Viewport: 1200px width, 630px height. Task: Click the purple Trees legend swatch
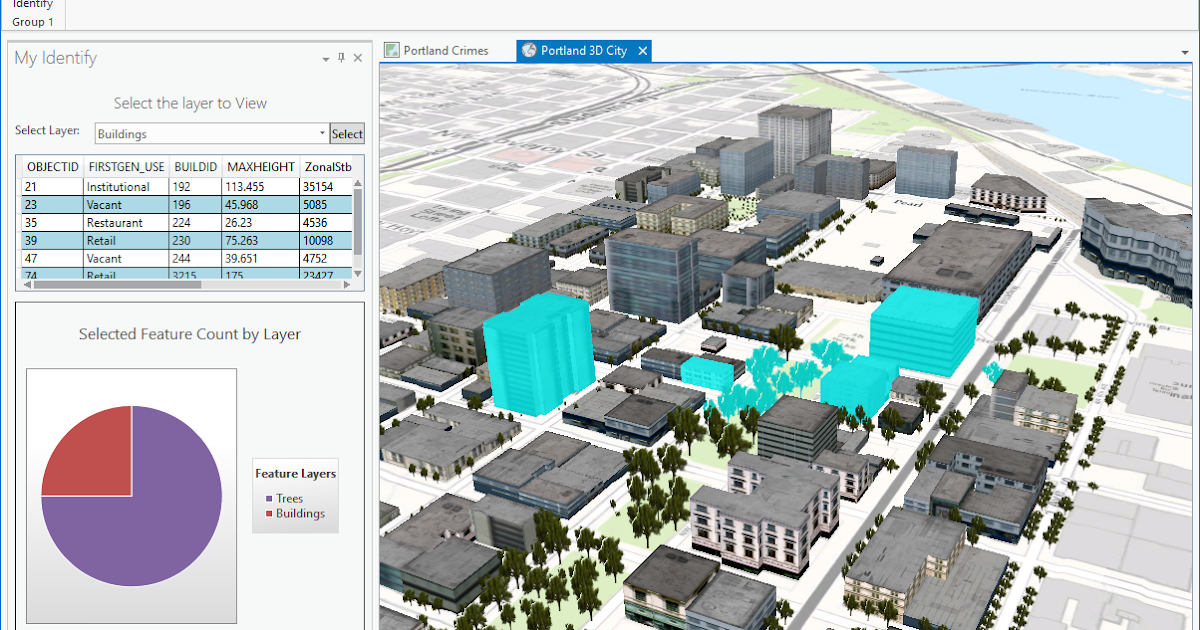point(269,498)
